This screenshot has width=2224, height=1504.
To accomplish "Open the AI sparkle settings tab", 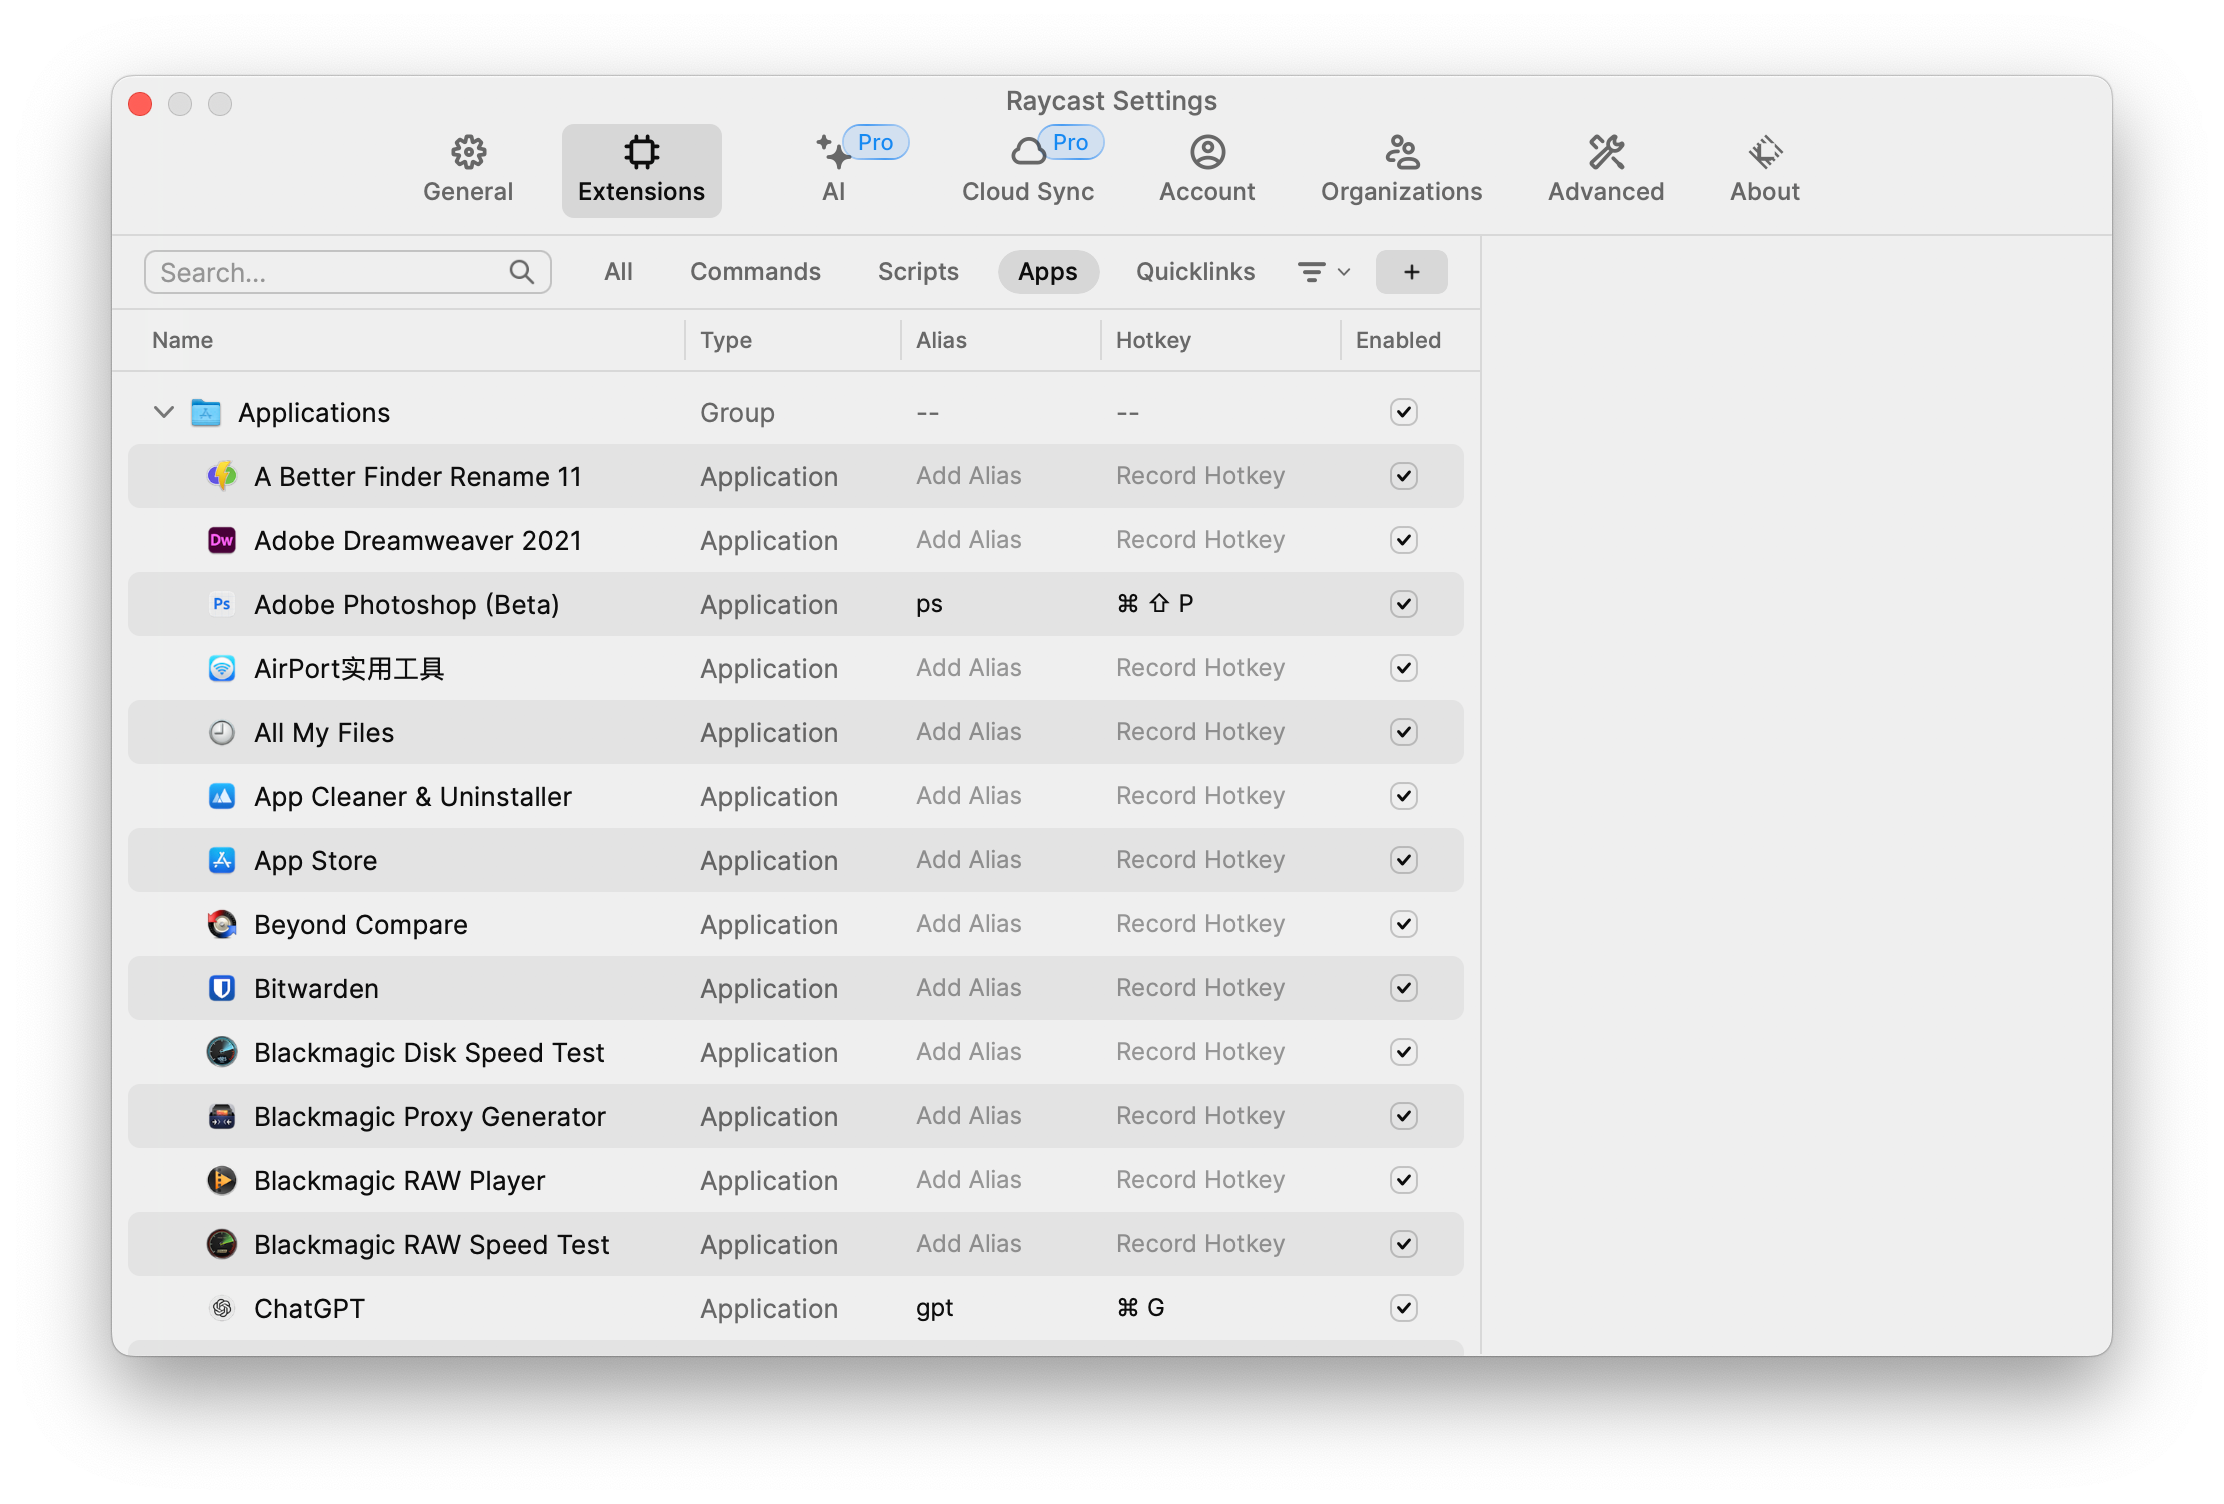I will point(834,170).
